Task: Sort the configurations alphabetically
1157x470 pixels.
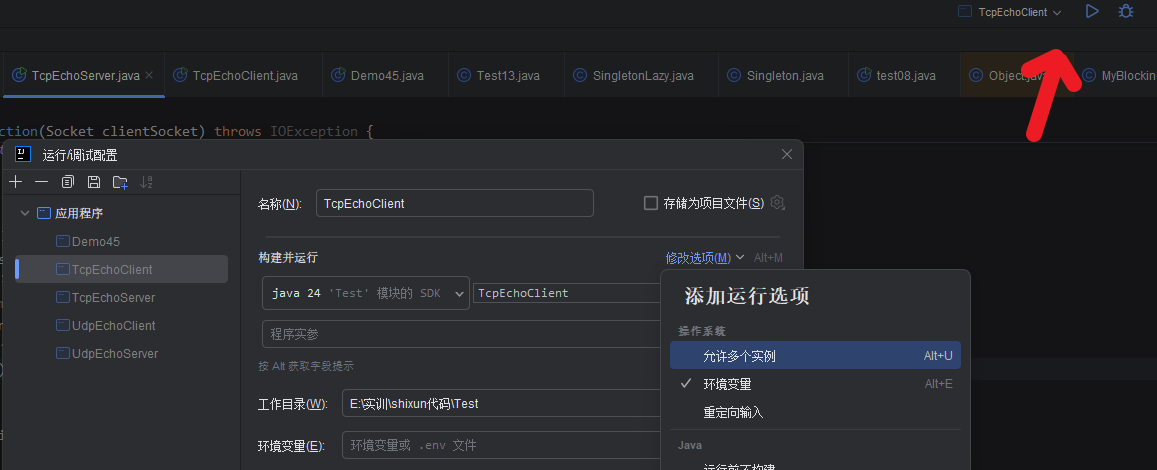Action: [146, 182]
